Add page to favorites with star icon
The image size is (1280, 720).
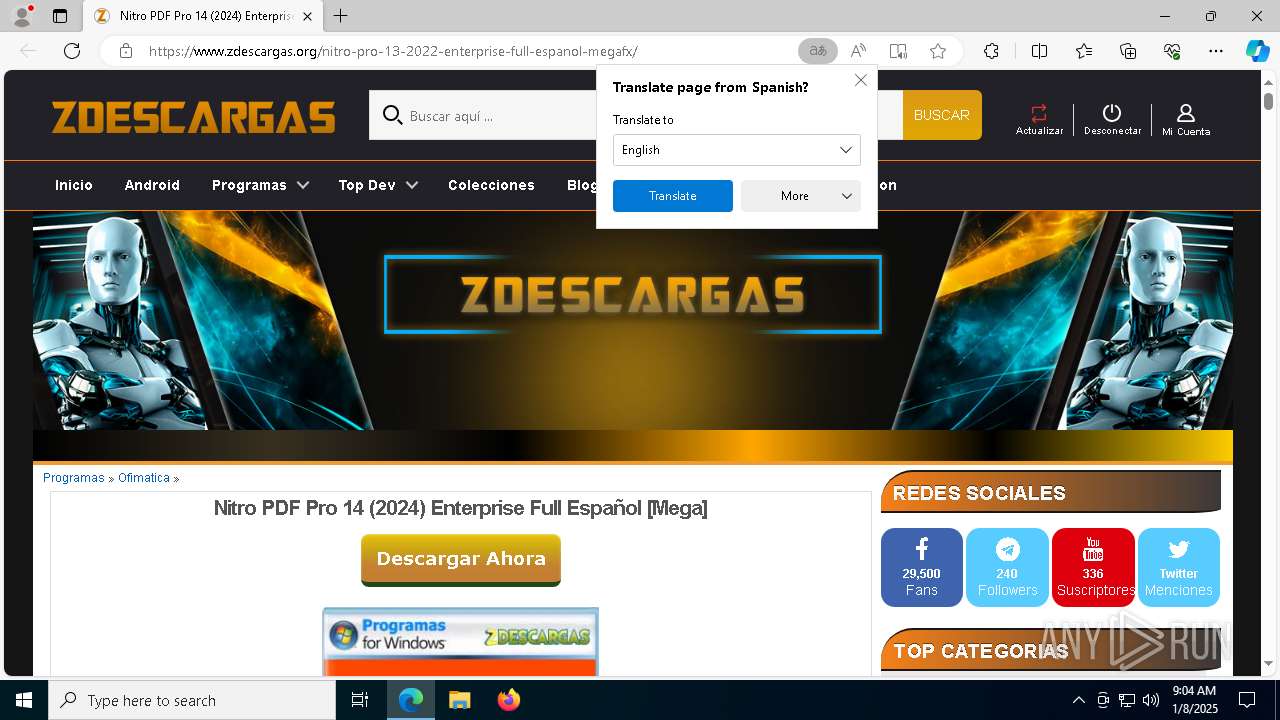point(938,51)
